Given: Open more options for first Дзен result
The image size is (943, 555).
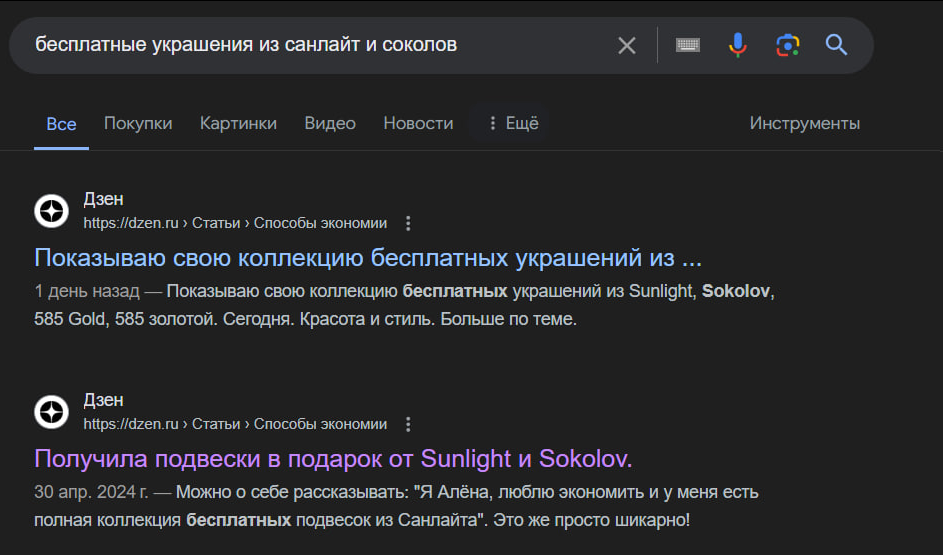Looking at the screenshot, I should (x=408, y=223).
